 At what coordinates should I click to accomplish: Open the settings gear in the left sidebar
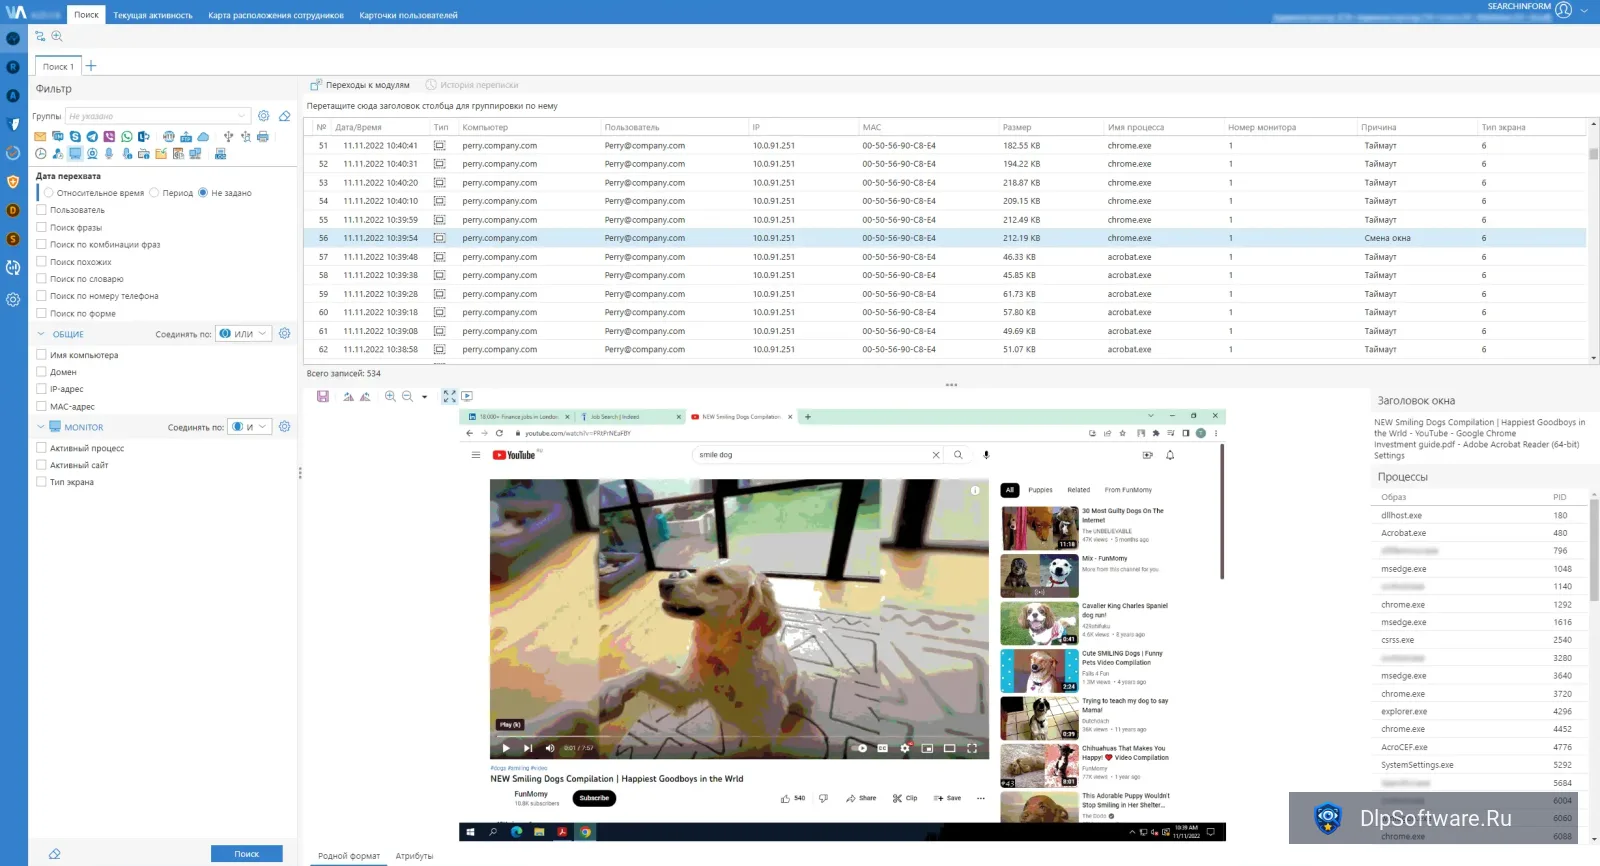click(13, 299)
